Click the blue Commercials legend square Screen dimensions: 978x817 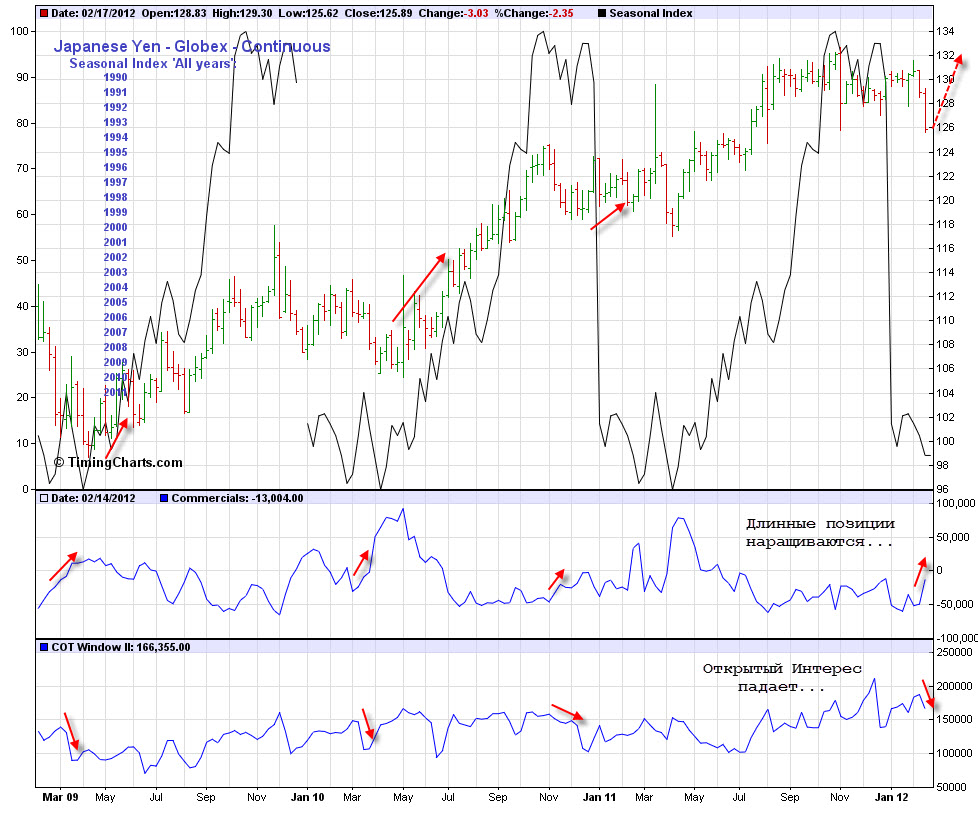[x=164, y=498]
